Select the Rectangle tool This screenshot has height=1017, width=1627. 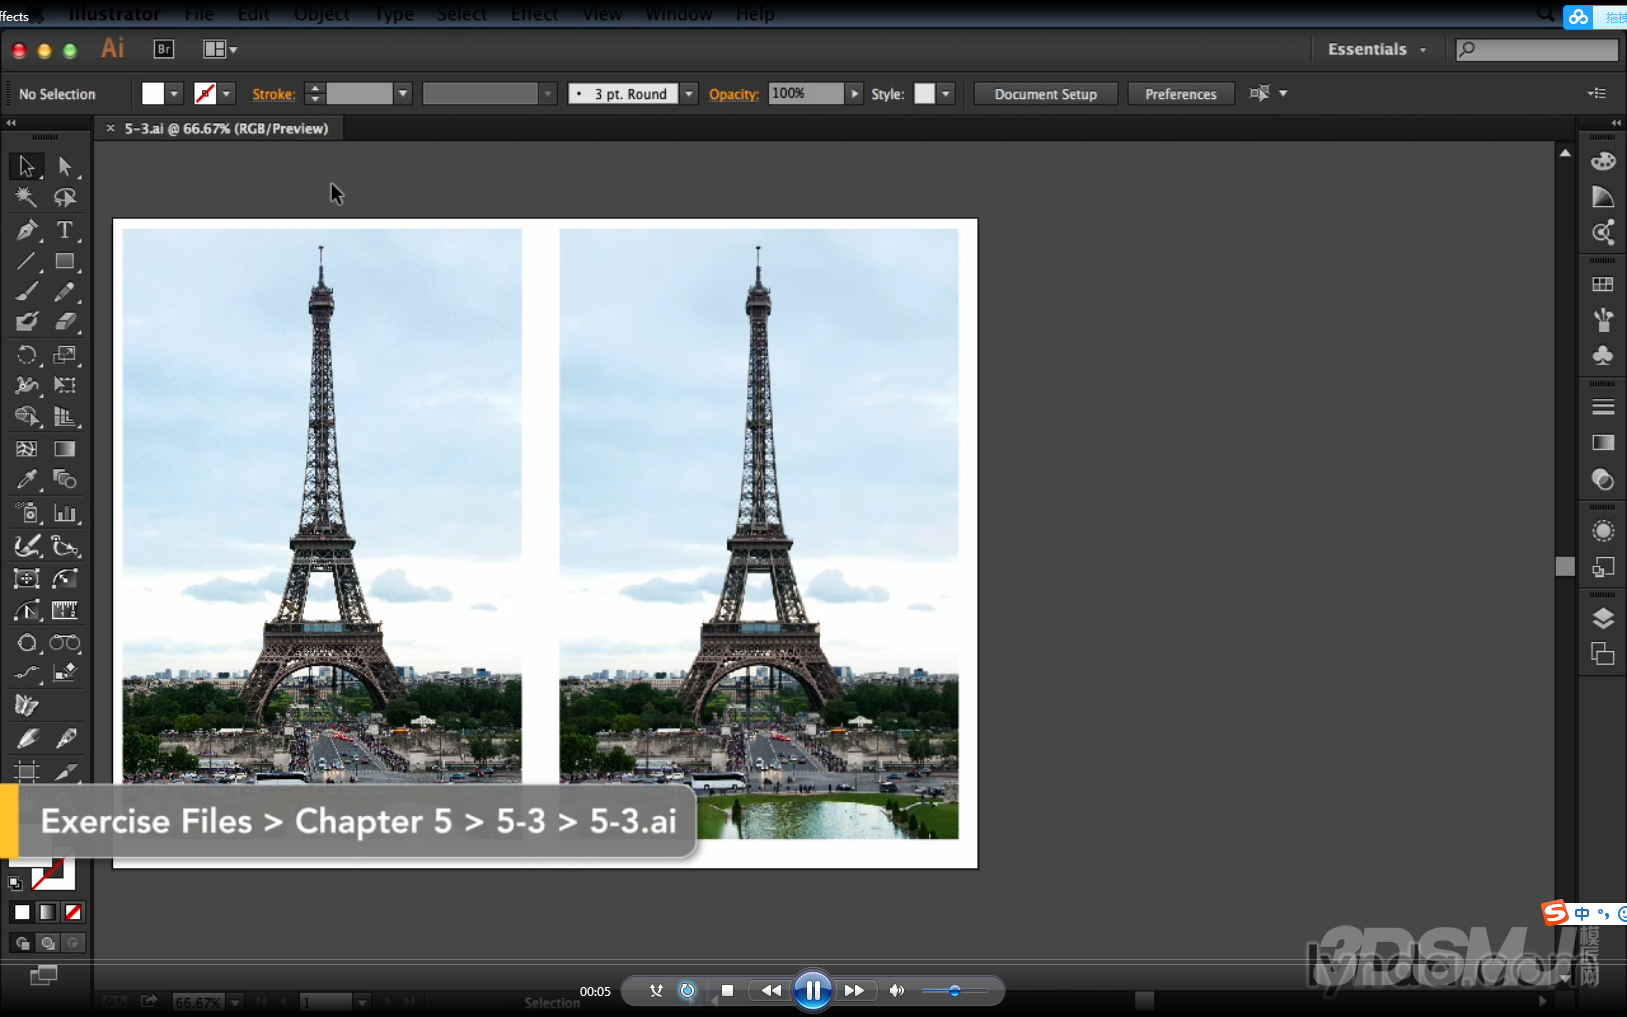[x=65, y=262]
